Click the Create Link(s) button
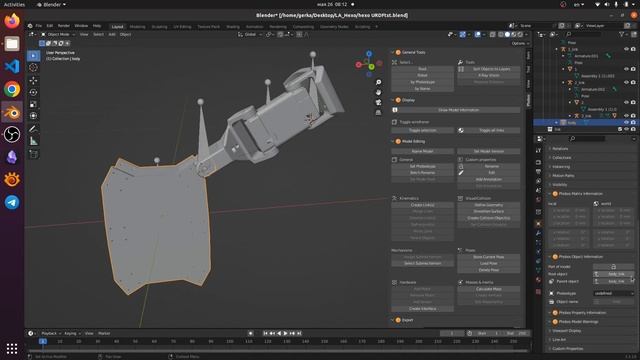The width and height of the screenshot is (640, 360). click(422, 205)
